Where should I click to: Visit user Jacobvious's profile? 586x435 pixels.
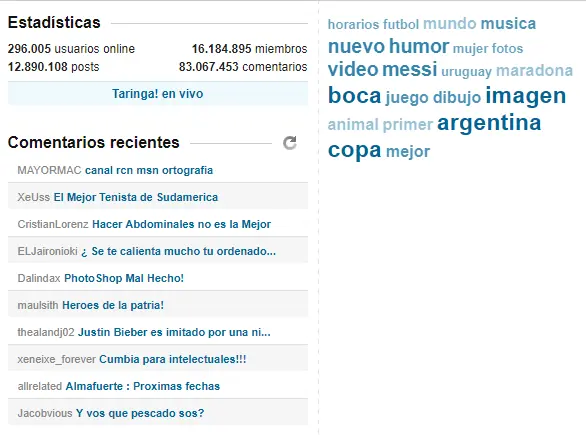click(x=45, y=413)
